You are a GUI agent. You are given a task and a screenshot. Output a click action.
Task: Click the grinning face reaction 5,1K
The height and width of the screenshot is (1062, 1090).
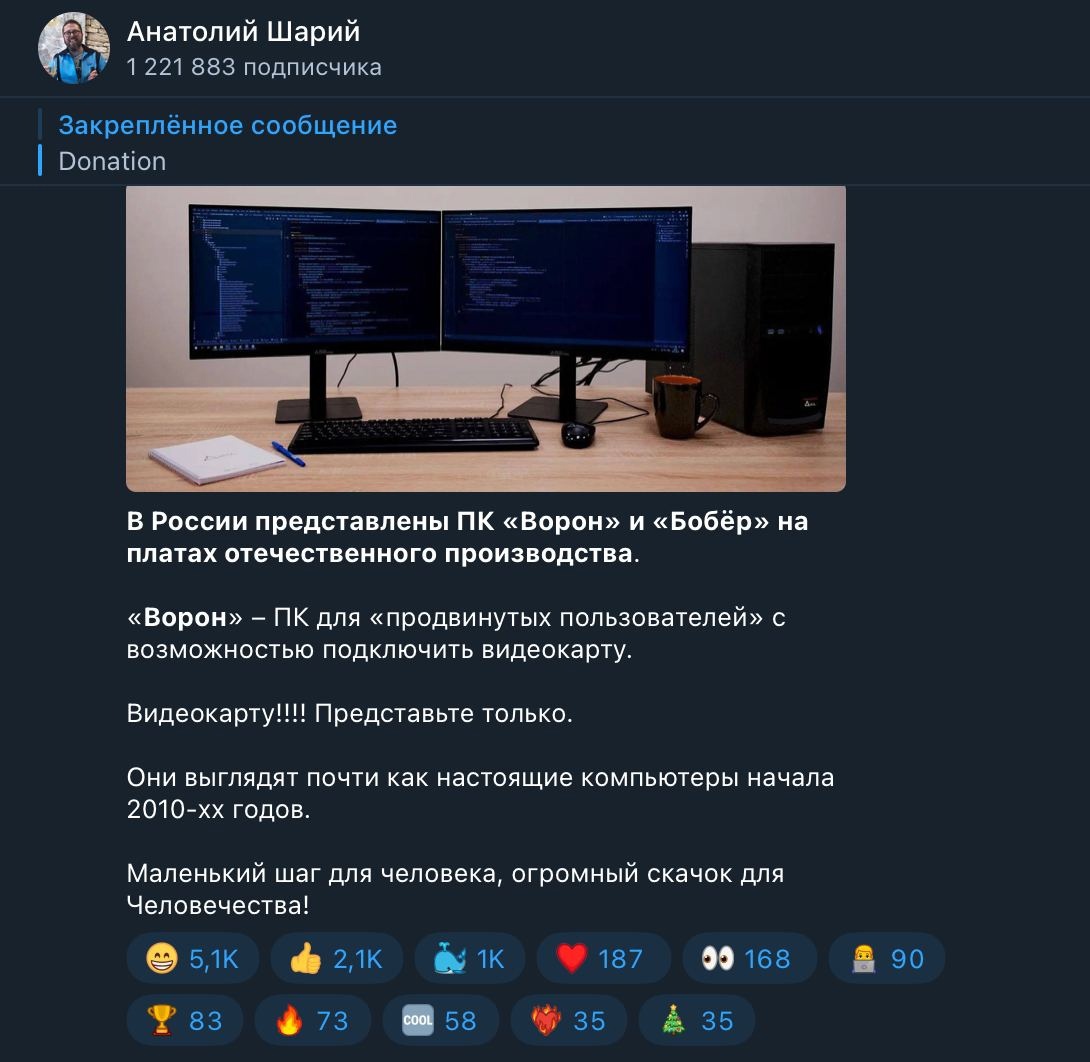click(x=193, y=958)
